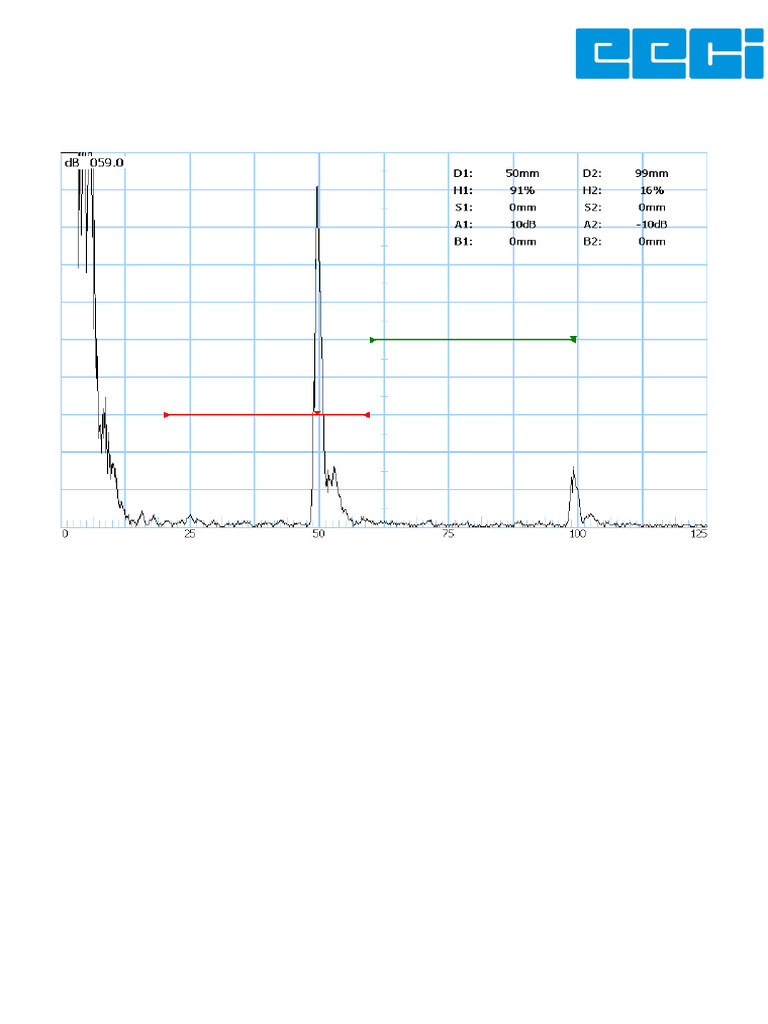Click the 75 axis tick label
This screenshot has height=1024, width=768.
tap(447, 534)
